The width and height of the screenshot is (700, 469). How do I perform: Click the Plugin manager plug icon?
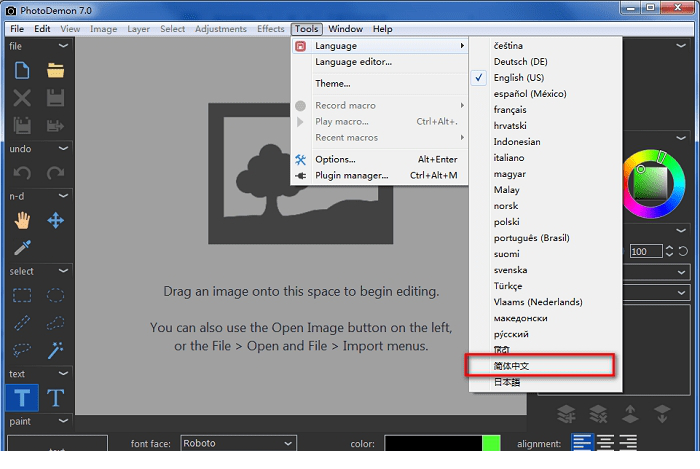[x=300, y=175]
